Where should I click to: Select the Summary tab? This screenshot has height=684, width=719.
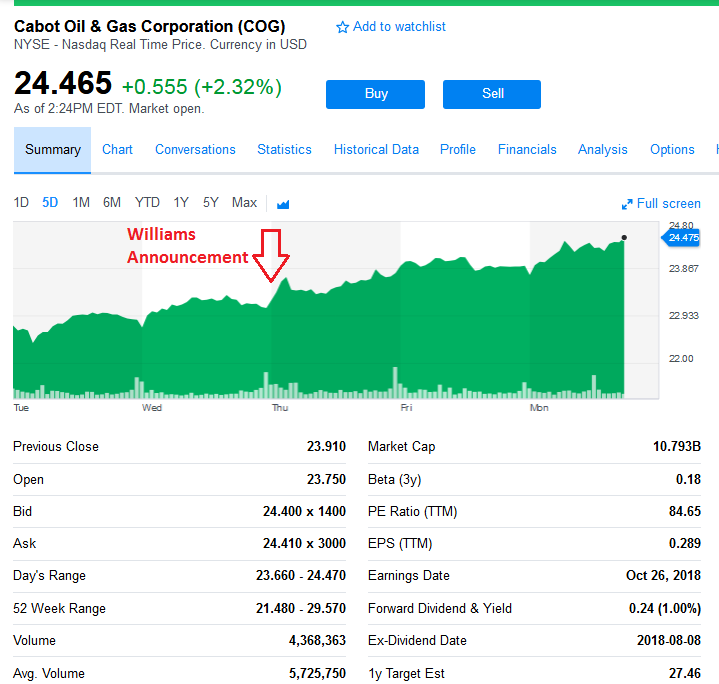pos(52,149)
